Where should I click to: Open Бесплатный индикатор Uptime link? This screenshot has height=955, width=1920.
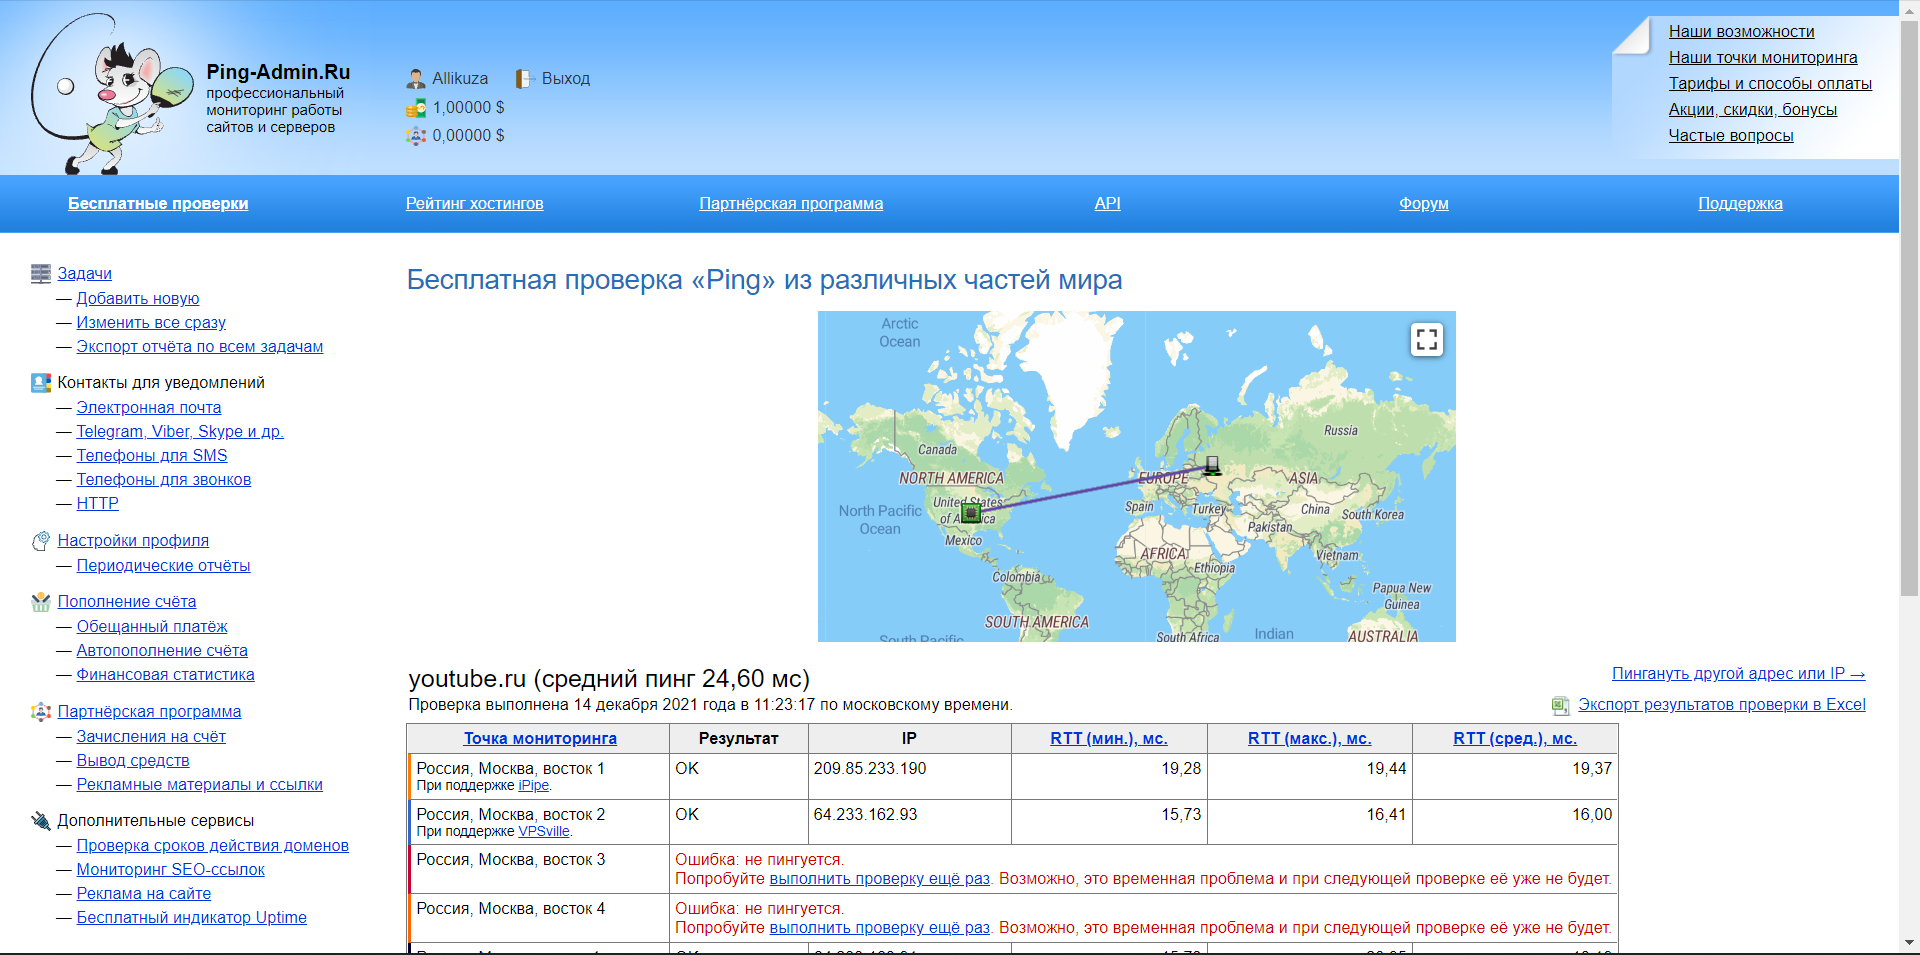click(x=192, y=918)
